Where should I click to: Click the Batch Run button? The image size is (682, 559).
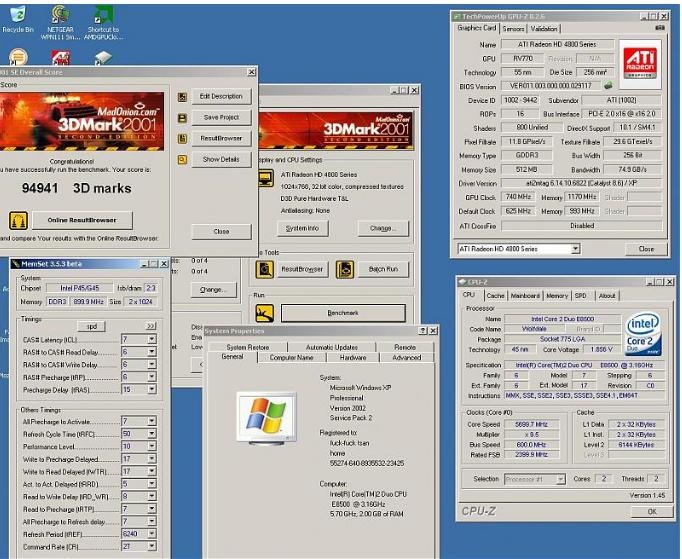click(x=383, y=269)
